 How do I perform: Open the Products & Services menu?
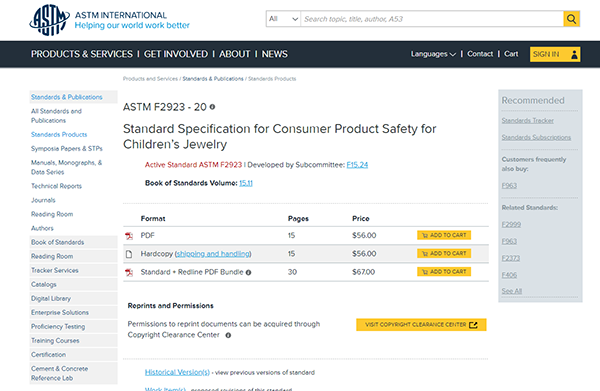82,54
